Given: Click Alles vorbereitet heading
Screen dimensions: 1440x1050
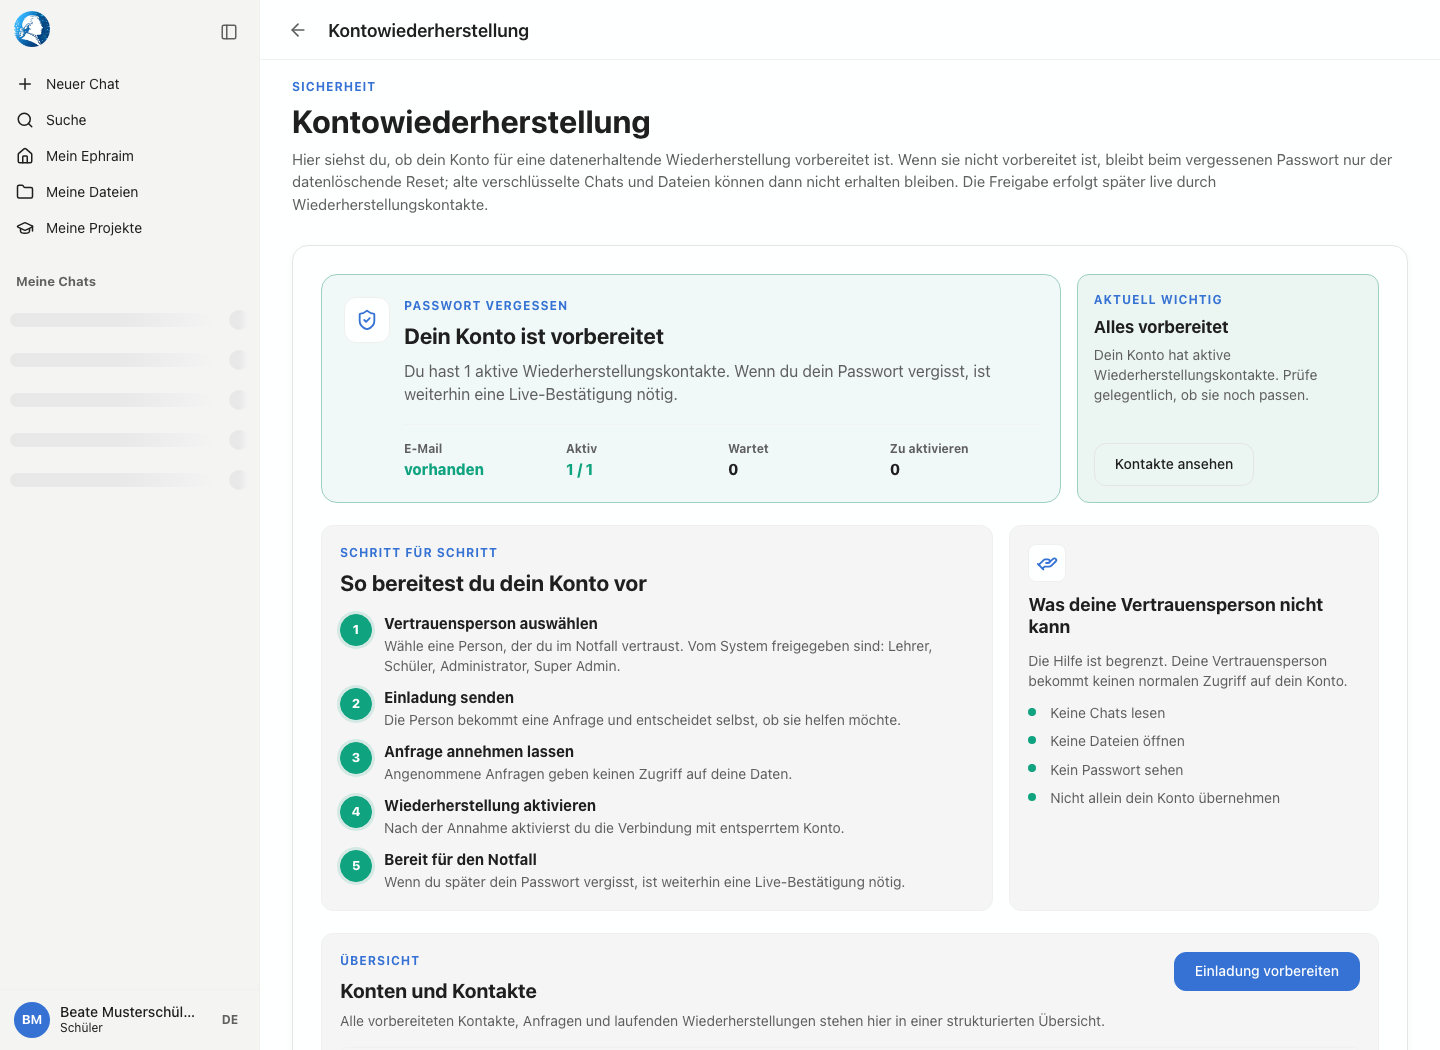Looking at the screenshot, I should pos(1161,327).
